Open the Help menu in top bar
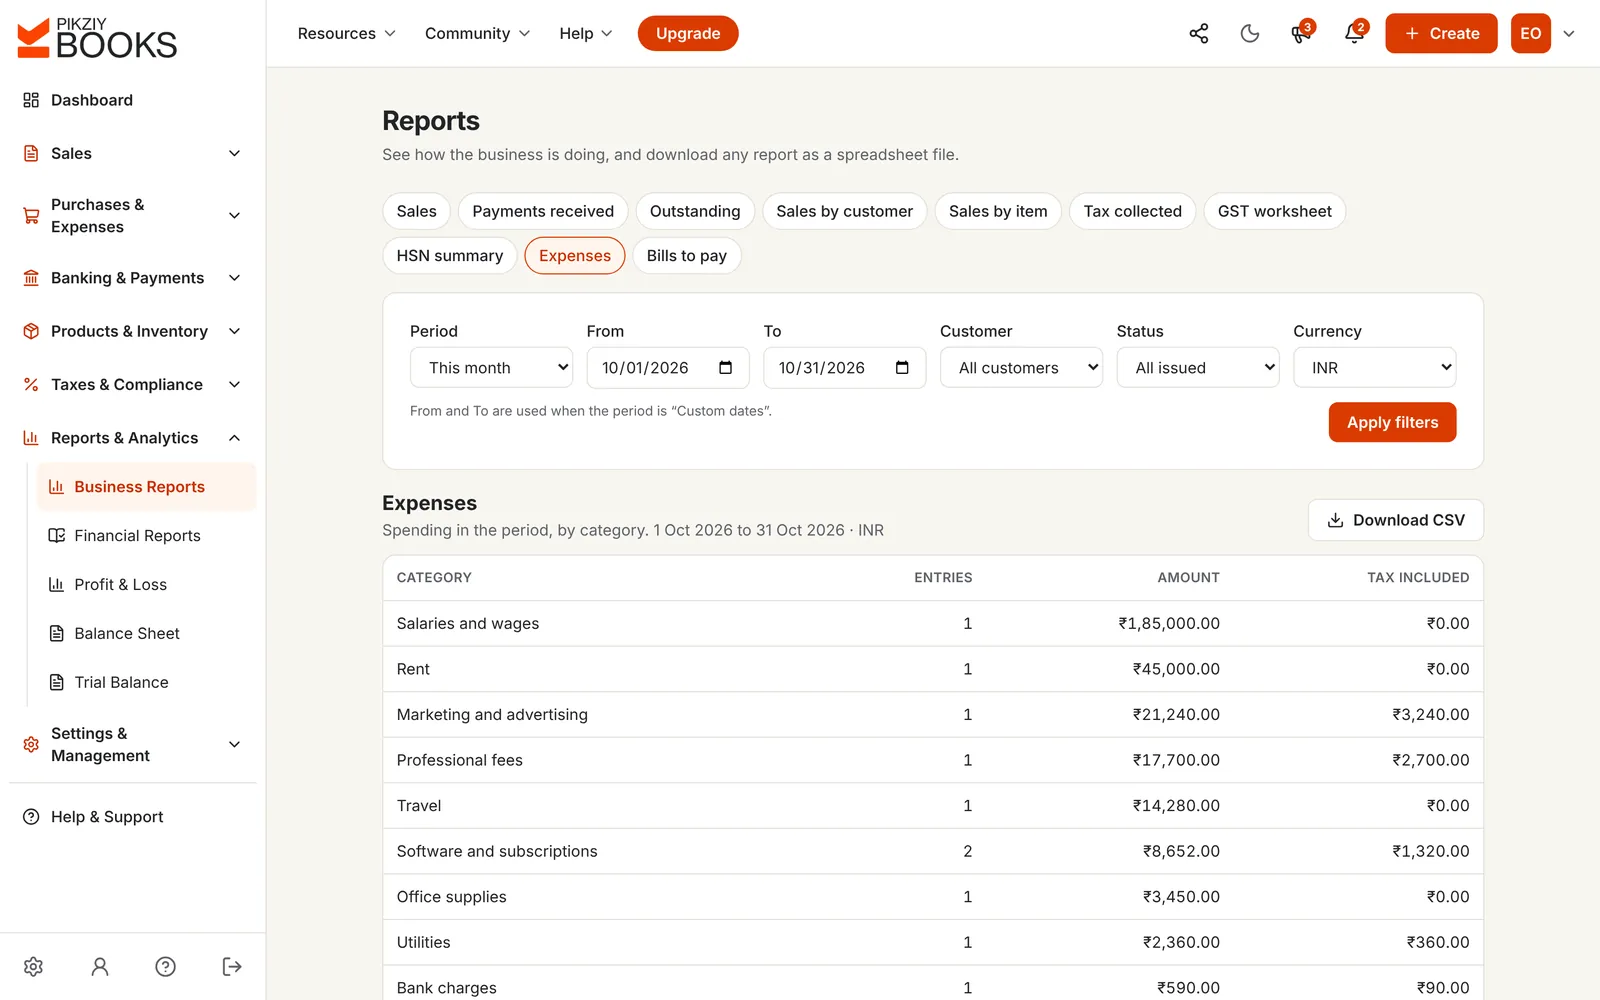The height and width of the screenshot is (1000, 1600). point(585,33)
